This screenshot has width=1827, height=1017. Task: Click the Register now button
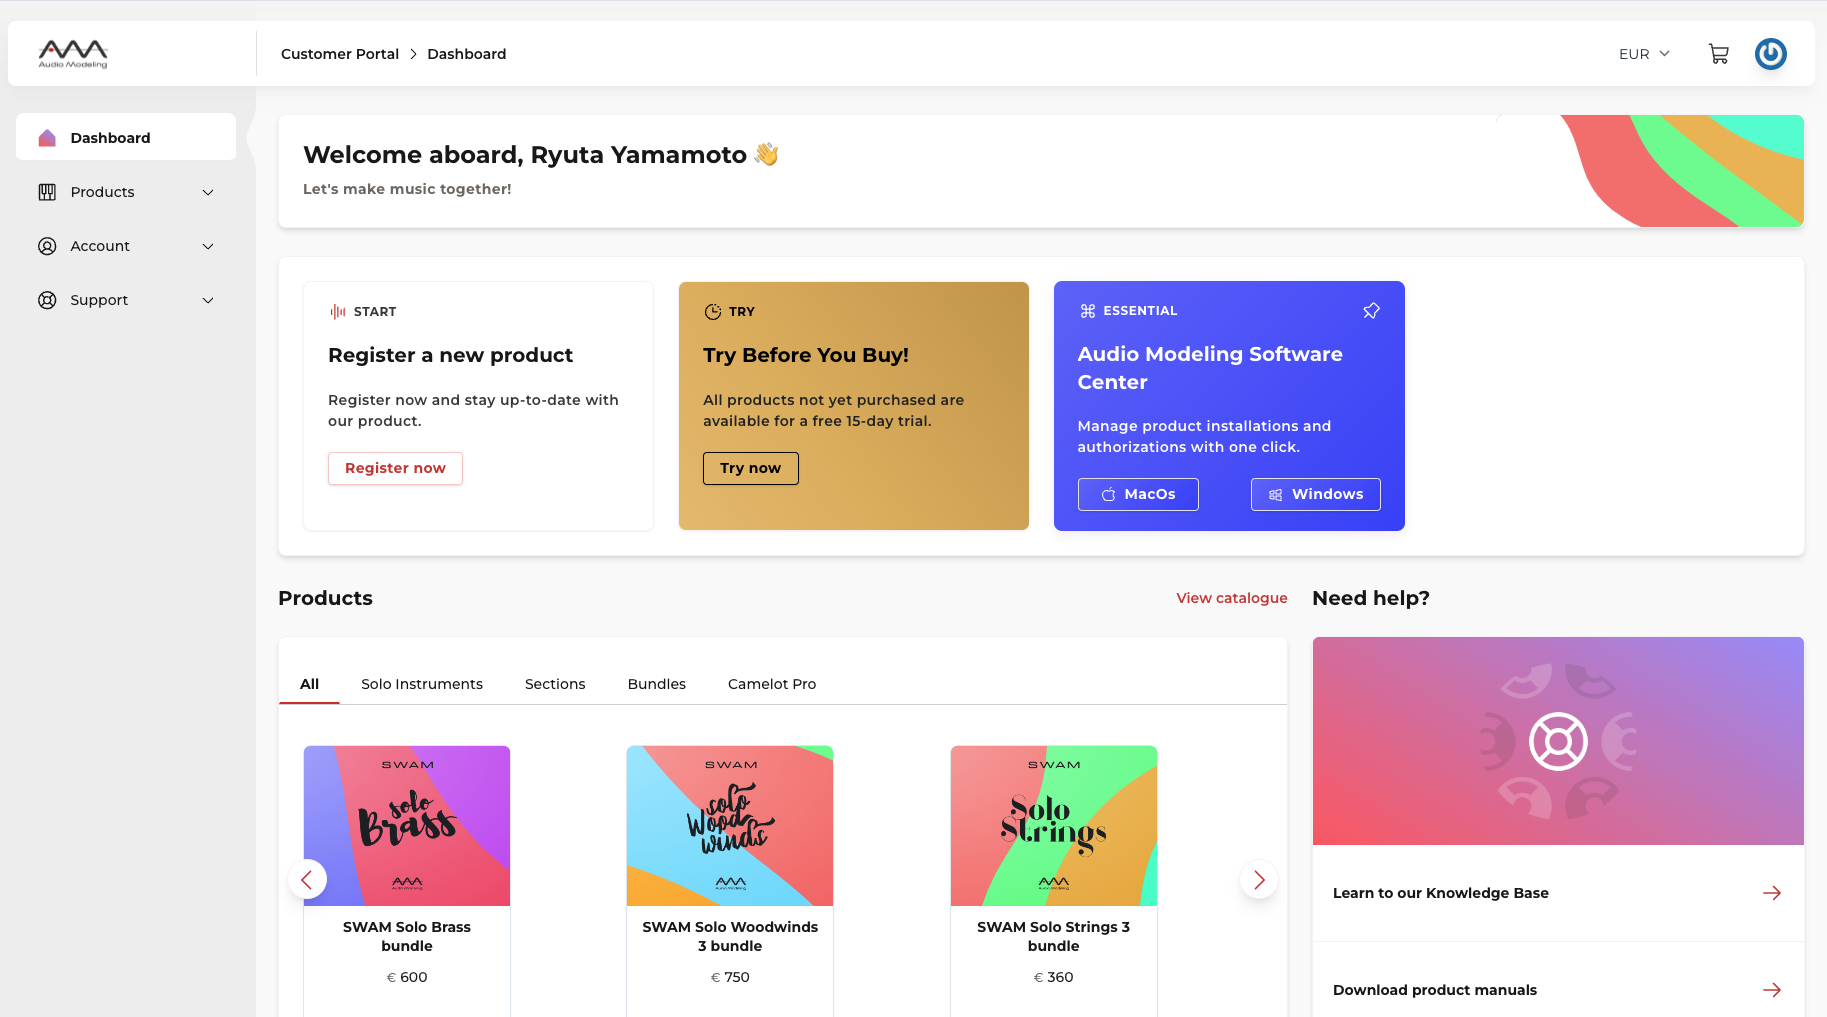pyautogui.click(x=395, y=468)
